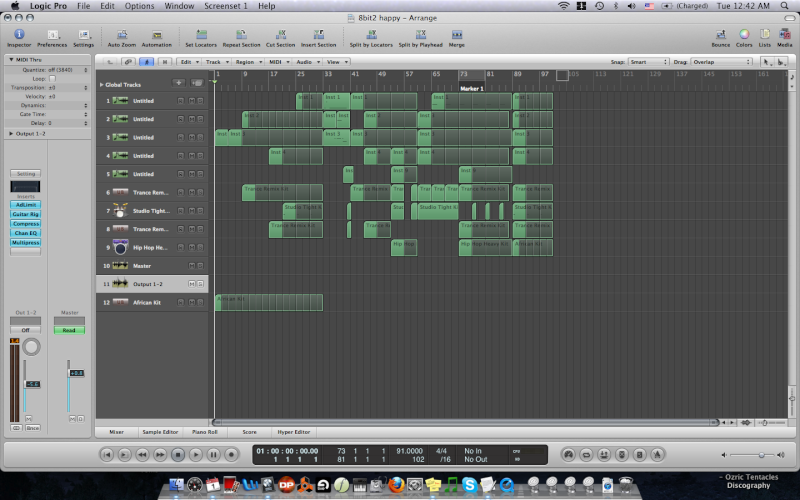The height and width of the screenshot is (500, 800).
Task: Open the Region local menu dropdown
Action: [247, 62]
